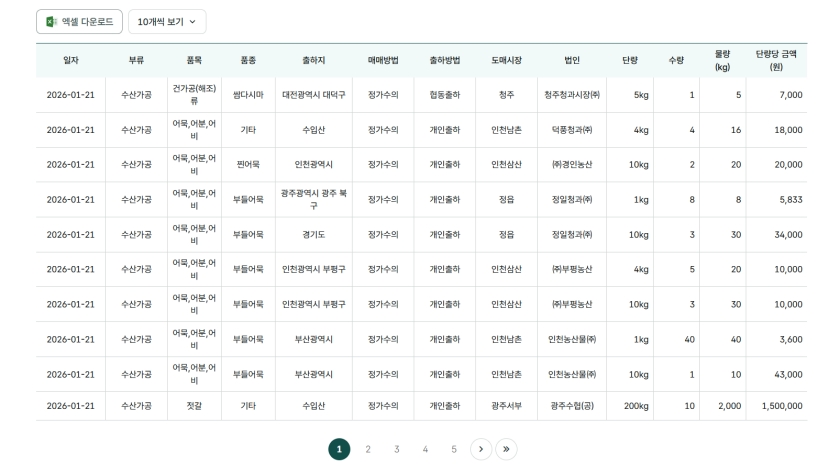Open the 10개씩 보기 rows-per-page dropdown
The height and width of the screenshot is (466, 840).
(x=167, y=21)
